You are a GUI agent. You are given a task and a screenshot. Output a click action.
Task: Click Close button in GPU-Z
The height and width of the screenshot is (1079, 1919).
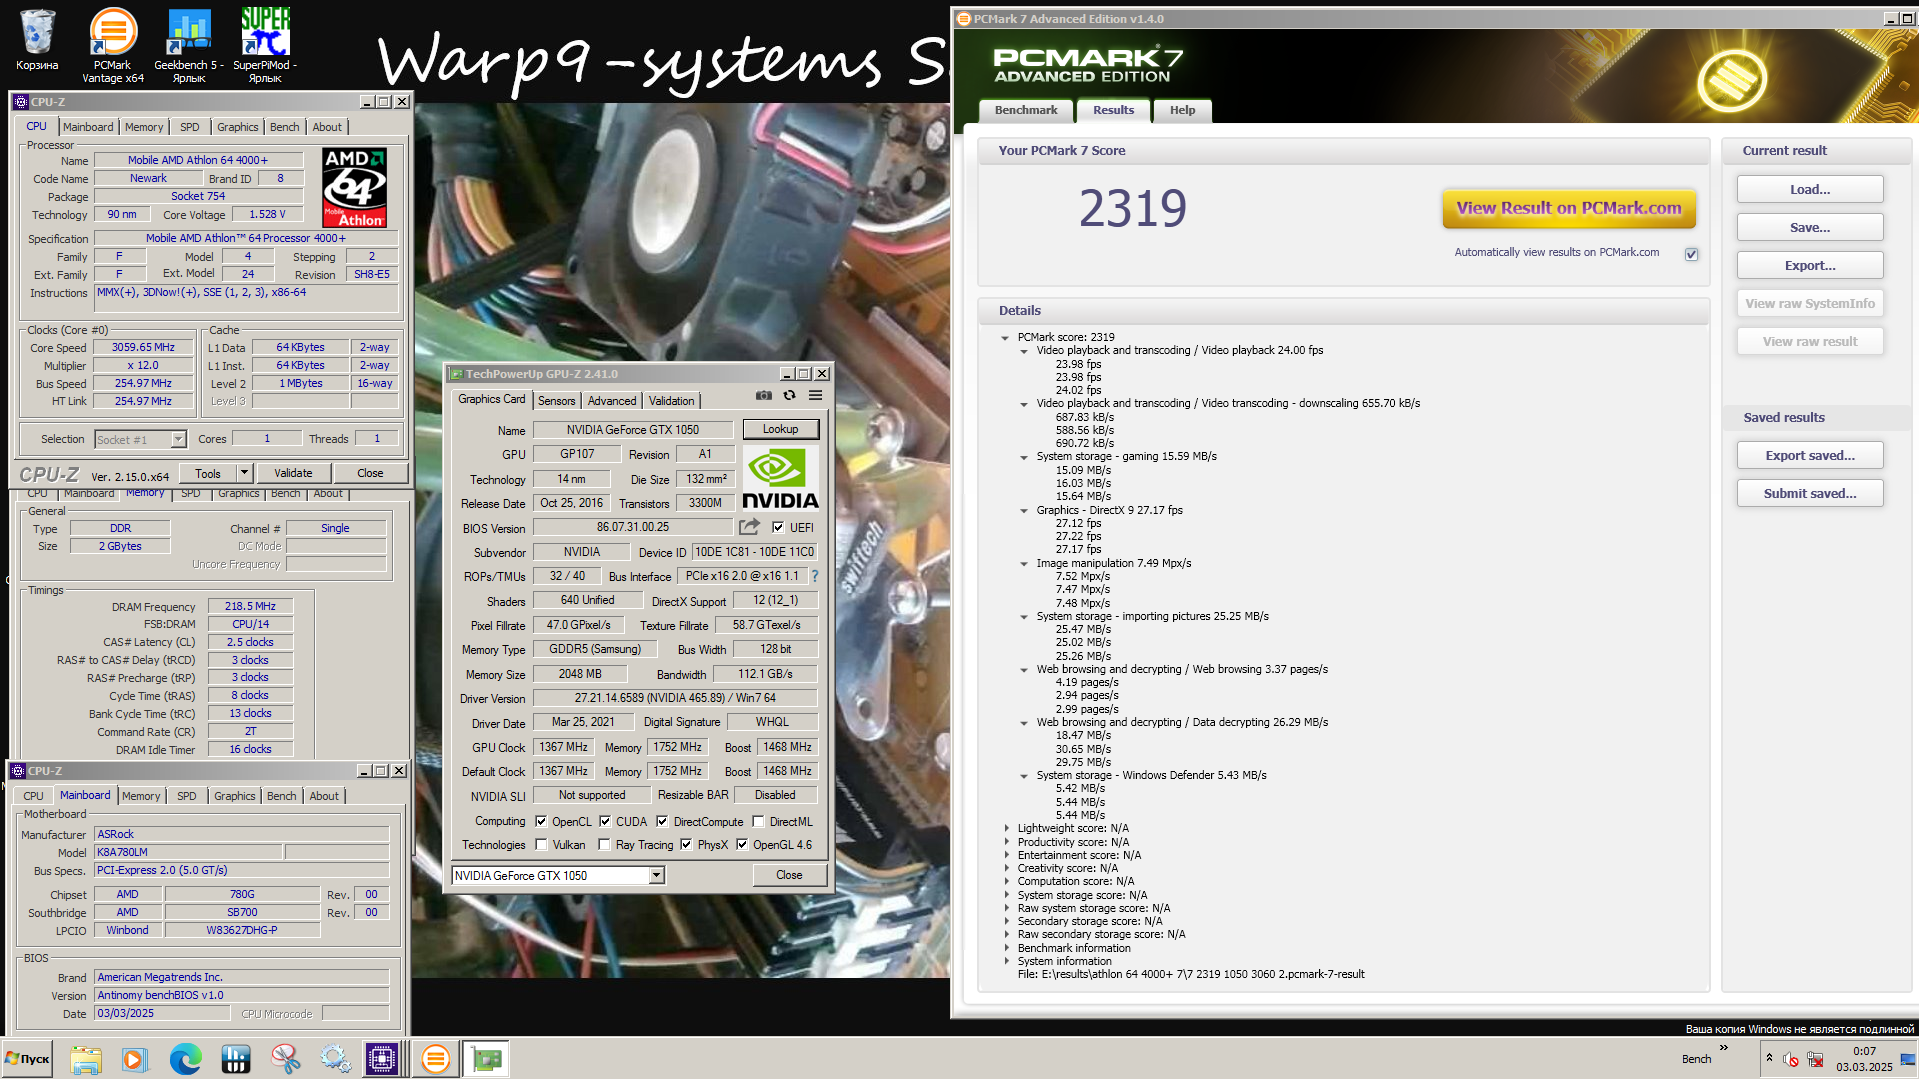point(790,875)
